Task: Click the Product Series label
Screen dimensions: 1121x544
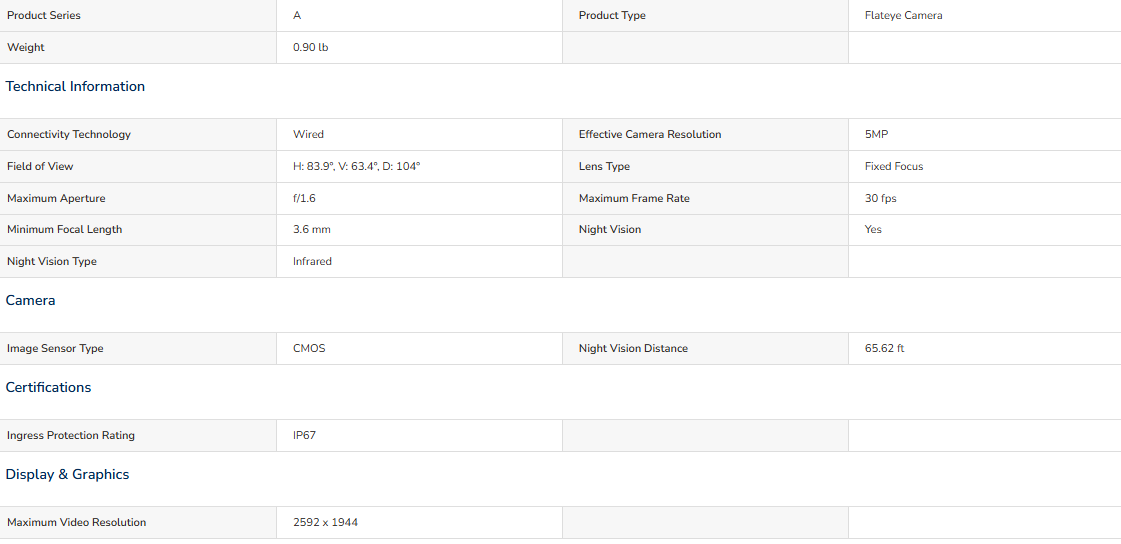Action: pyautogui.click(x=44, y=15)
